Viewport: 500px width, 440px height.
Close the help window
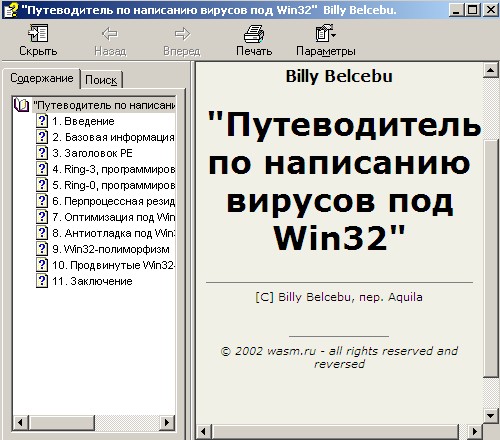coord(491,10)
